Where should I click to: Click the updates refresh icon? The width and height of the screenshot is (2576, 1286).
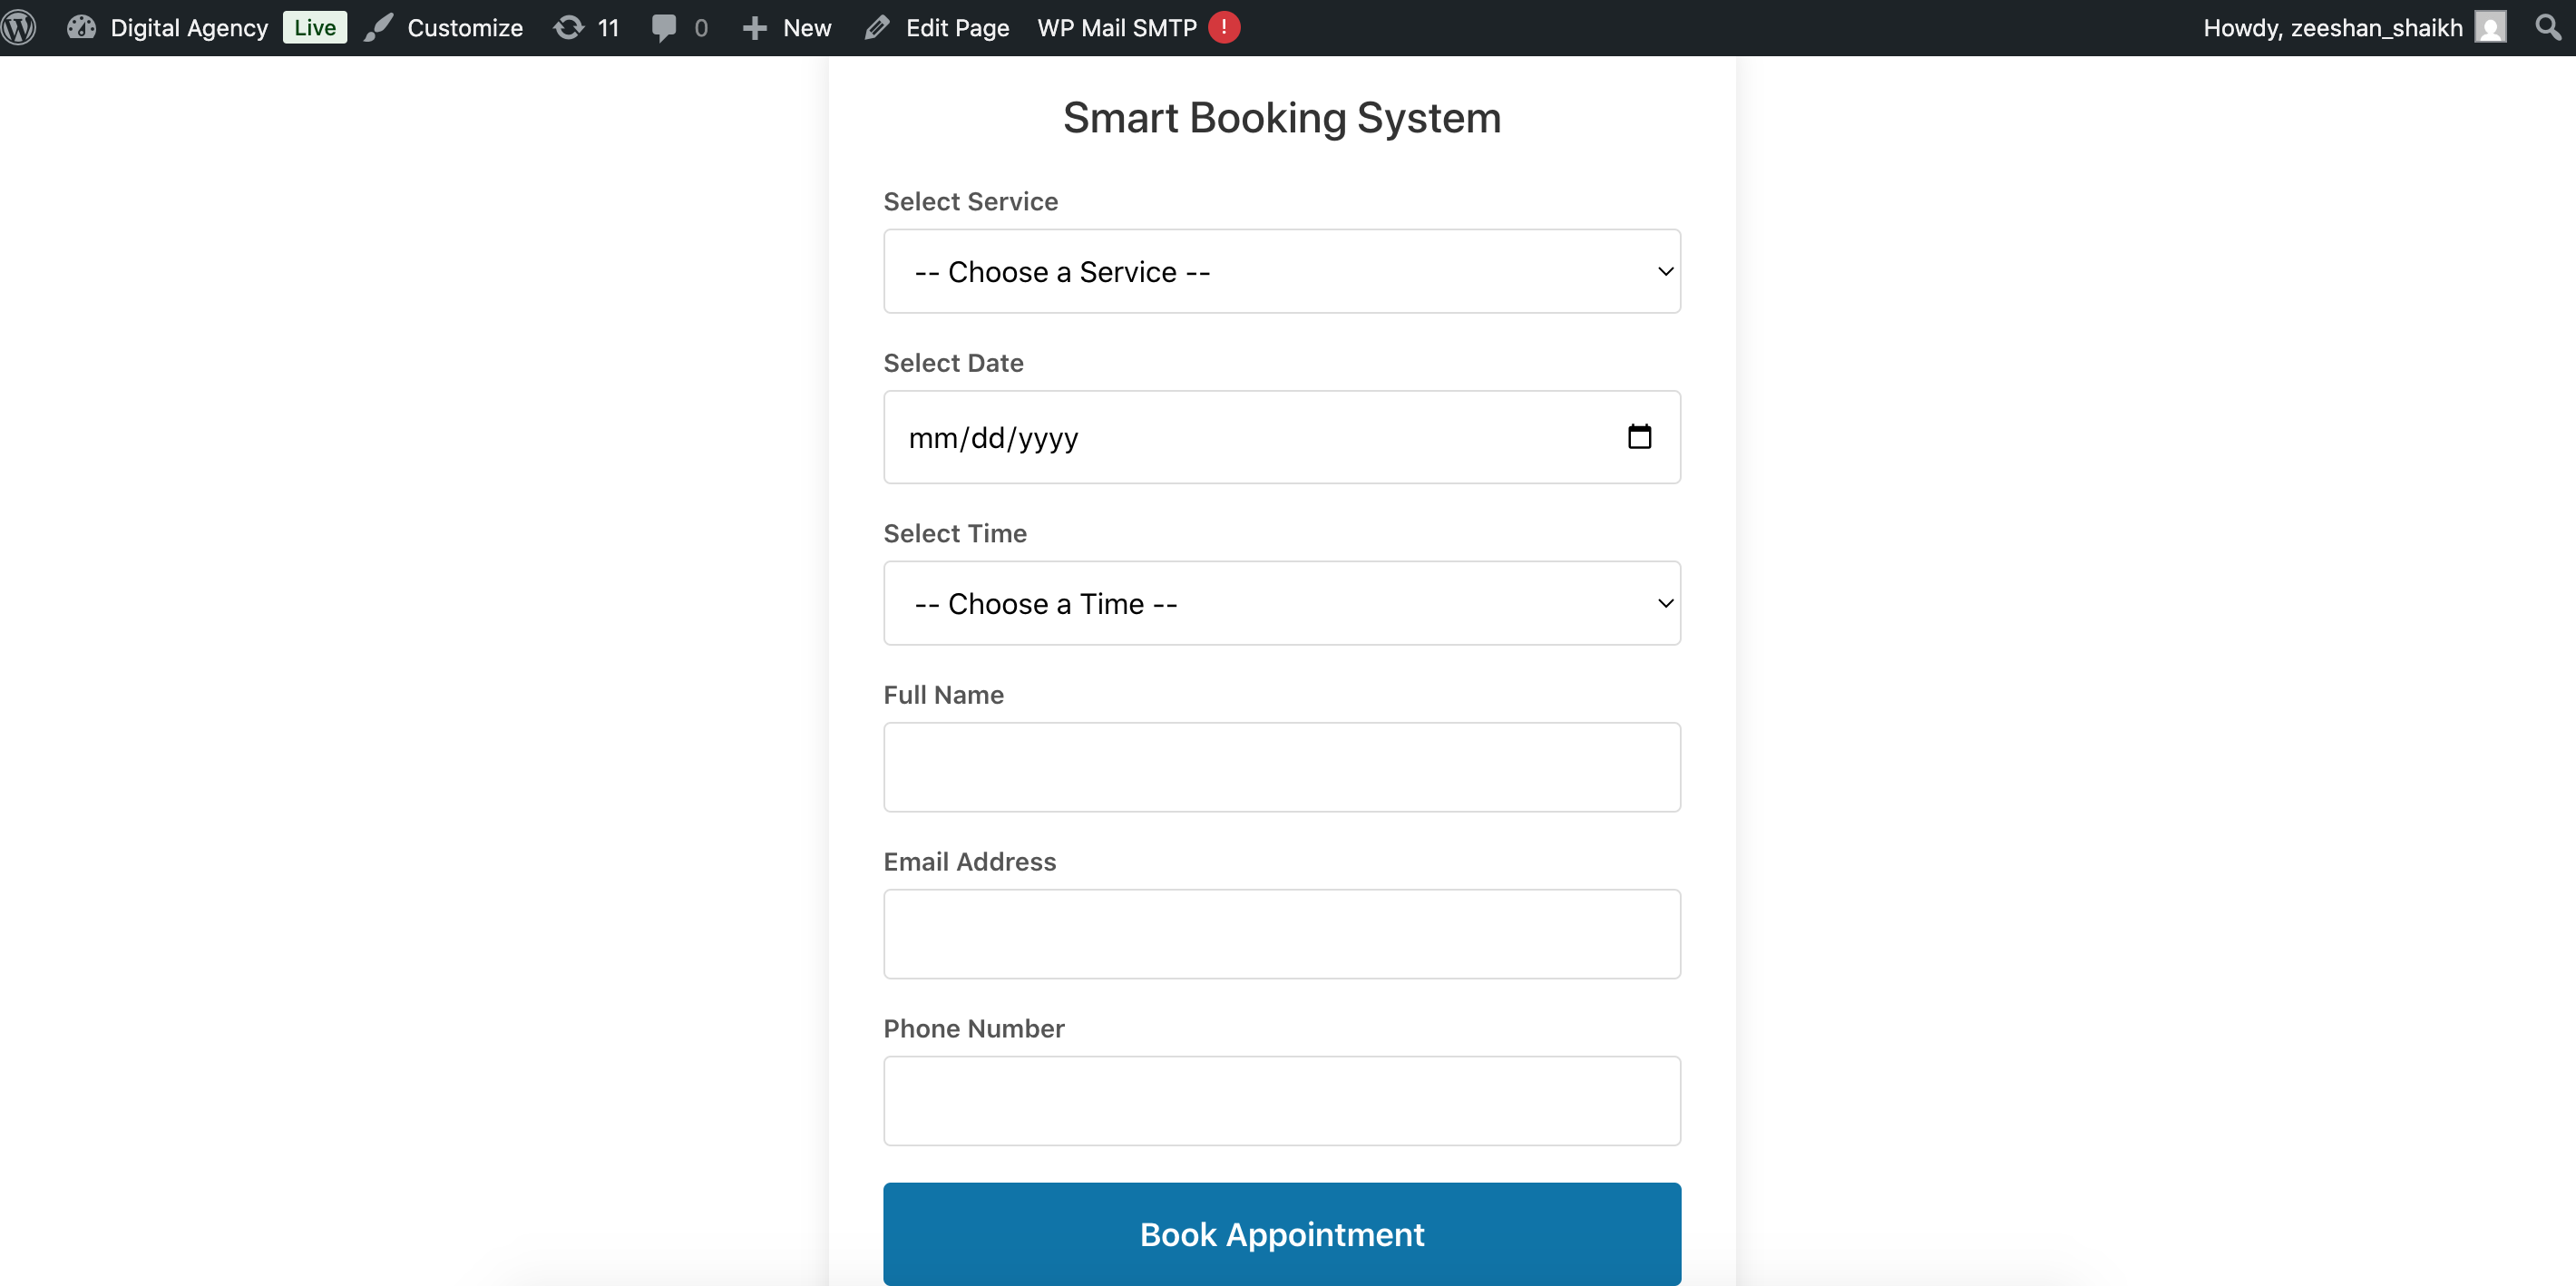pos(568,27)
